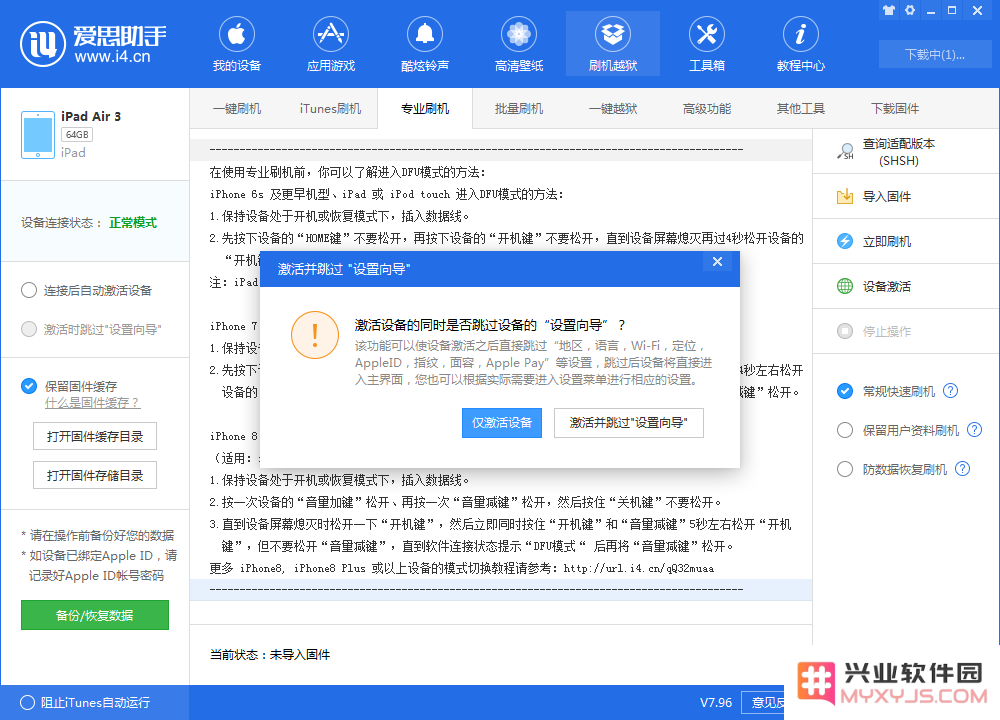Open 什么是固件缓存？ link
The width and height of the screenshot is (1000, 720).
point(92,403)
